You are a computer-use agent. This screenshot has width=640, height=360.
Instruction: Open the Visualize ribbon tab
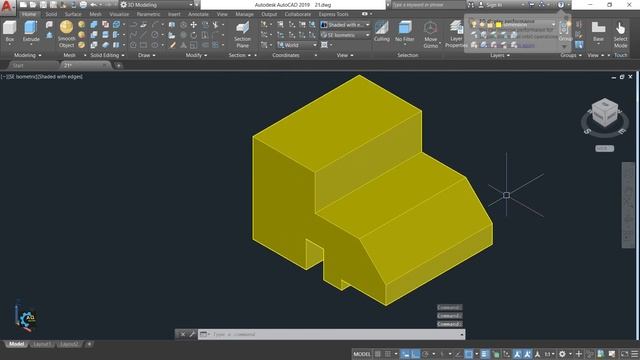(x=119, y=14)
